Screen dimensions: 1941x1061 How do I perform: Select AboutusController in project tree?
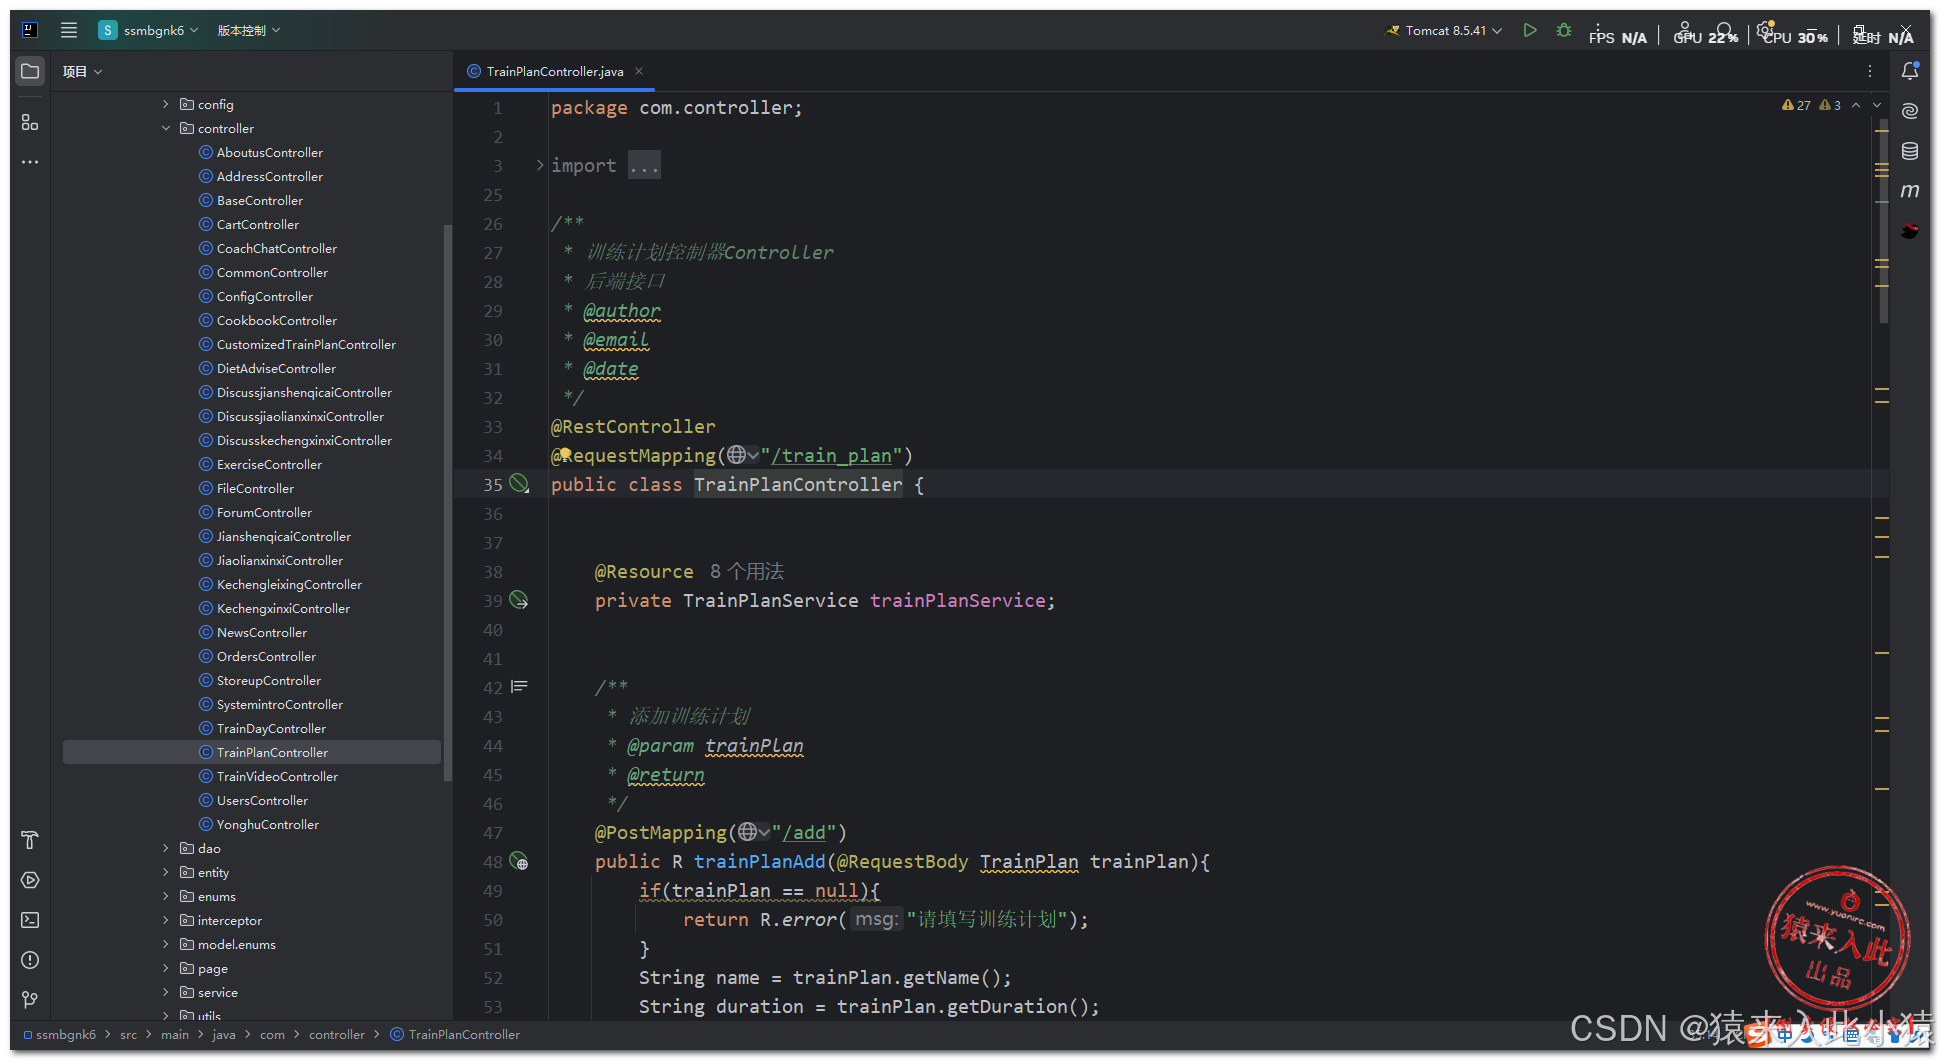coord(269,152)
